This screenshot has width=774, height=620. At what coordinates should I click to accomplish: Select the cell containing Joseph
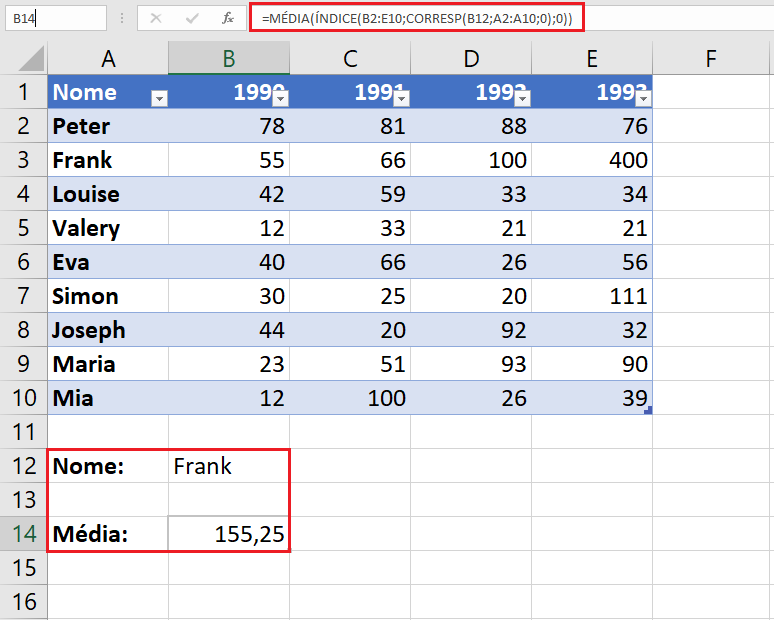(x=108, y=330)
